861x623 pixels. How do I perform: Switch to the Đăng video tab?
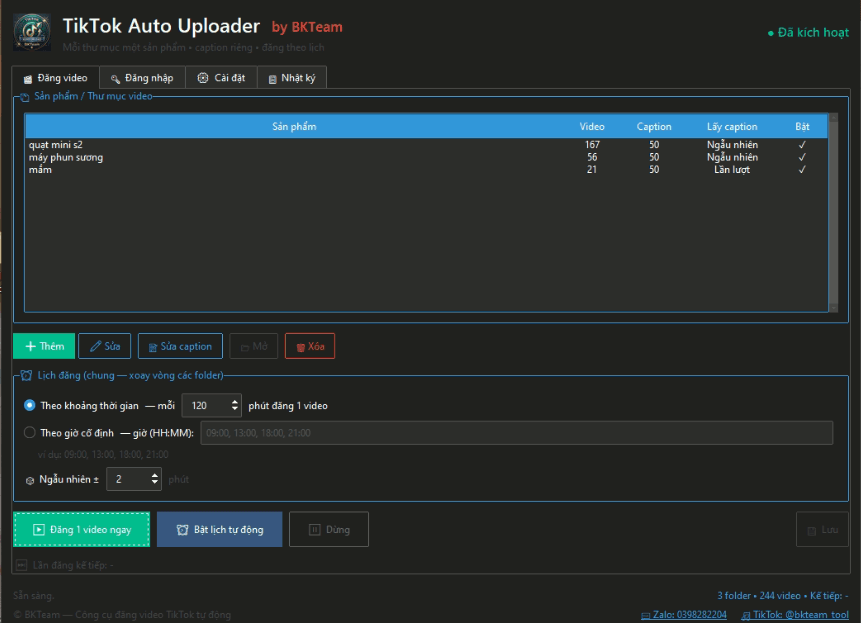[x=55, y=78]
